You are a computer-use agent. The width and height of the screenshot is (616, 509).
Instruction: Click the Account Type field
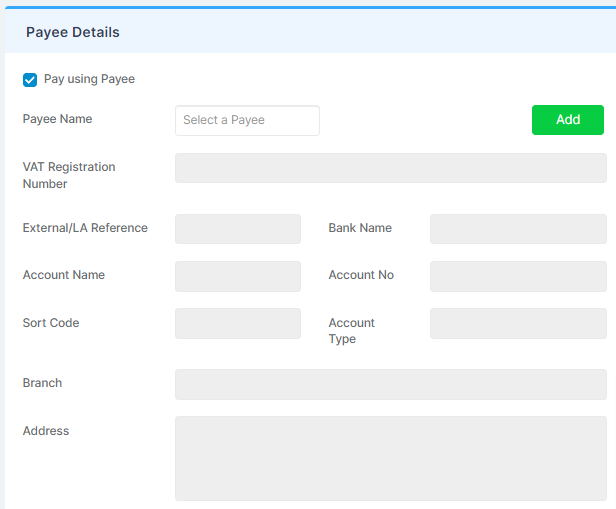[x=518, y=323]
